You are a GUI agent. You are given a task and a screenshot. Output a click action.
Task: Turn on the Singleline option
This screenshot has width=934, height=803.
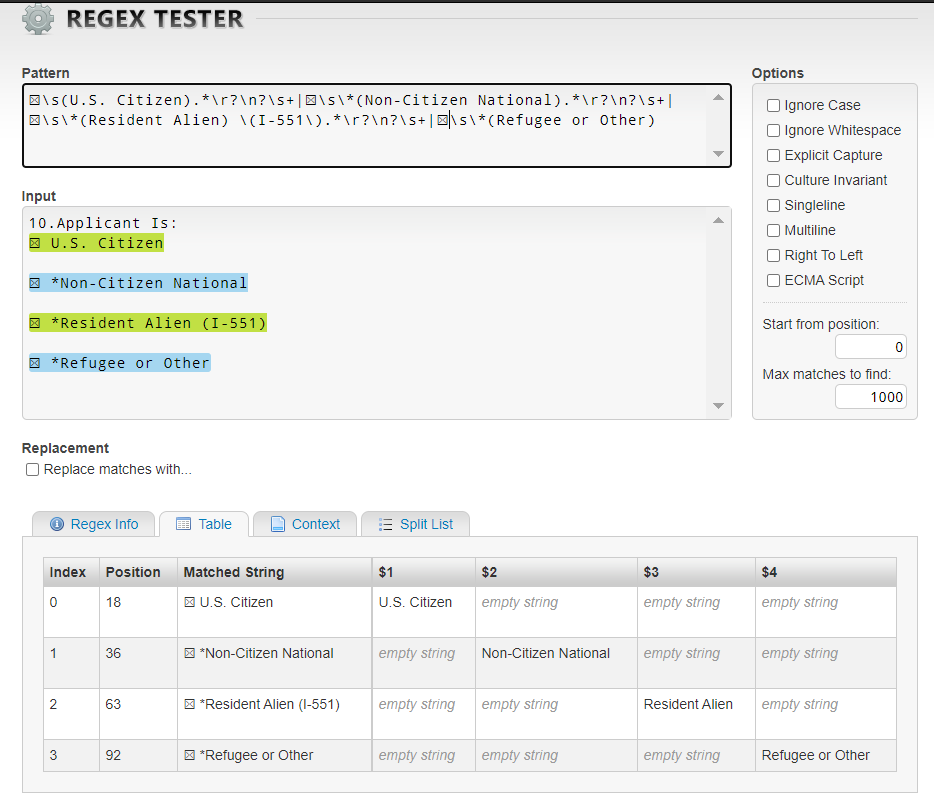click(x=773, y=206)
